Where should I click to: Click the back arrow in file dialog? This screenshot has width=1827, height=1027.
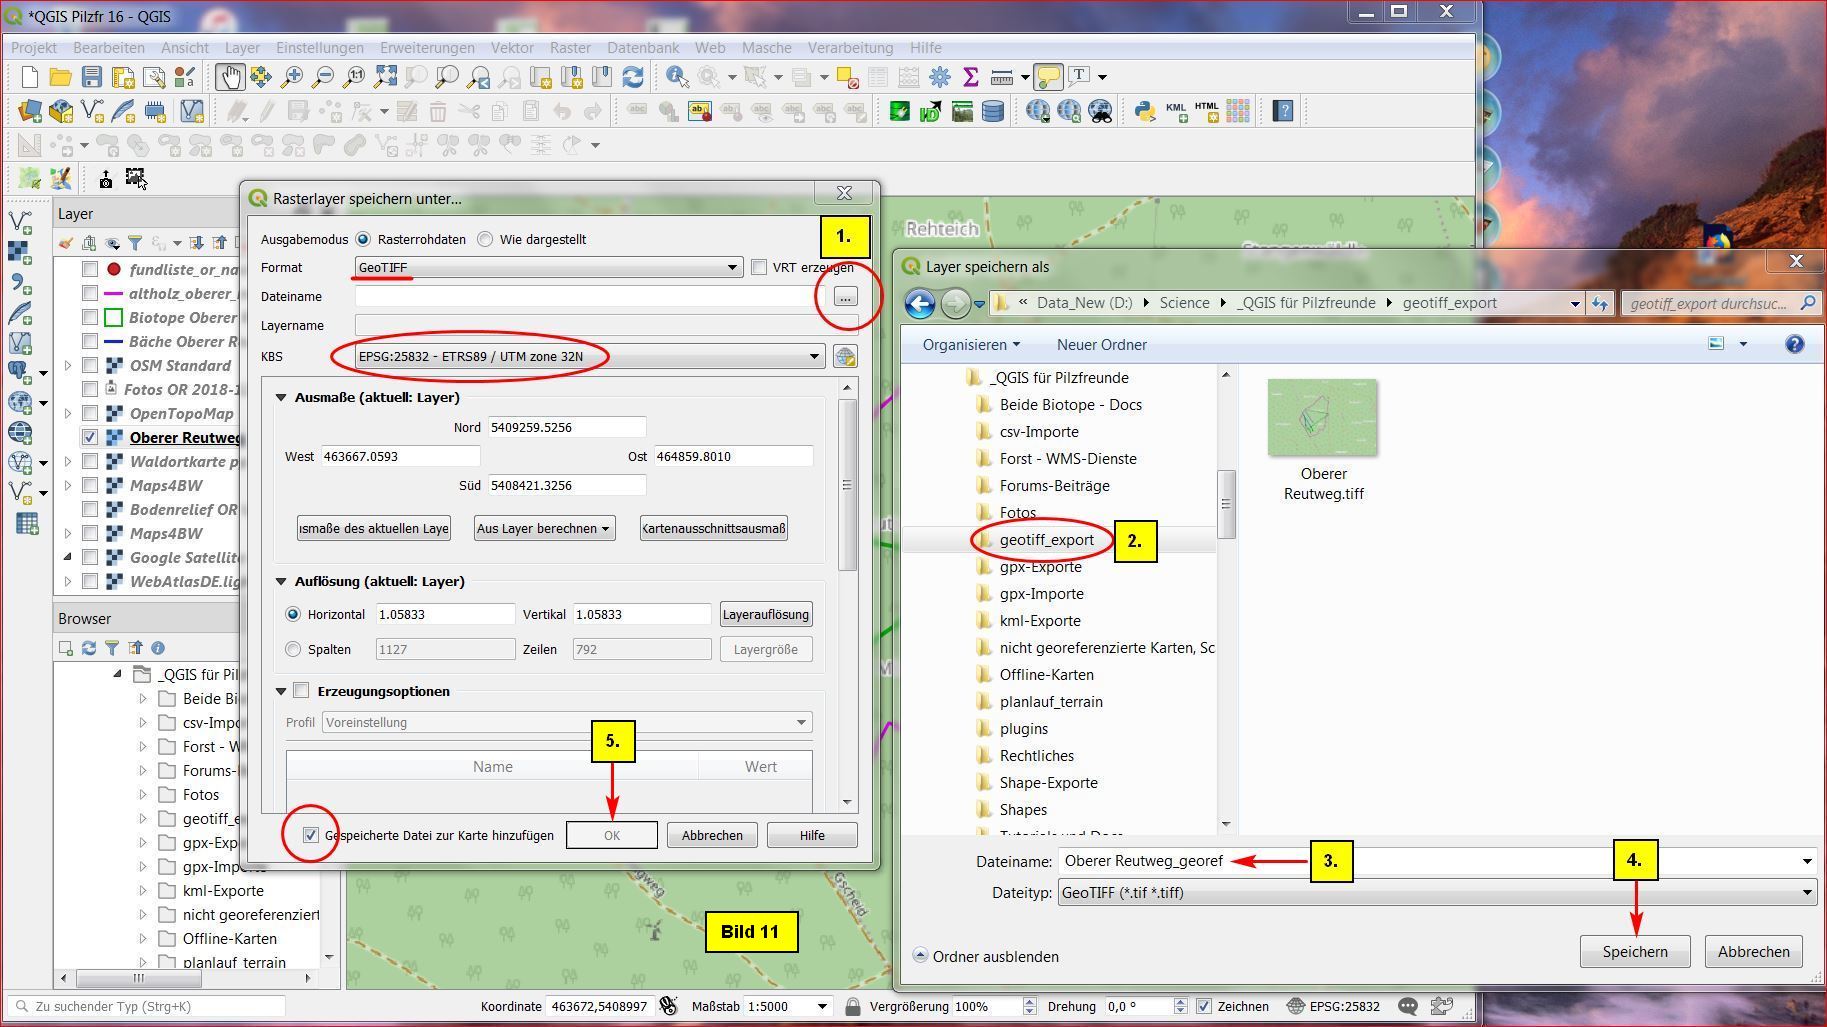coord(919,303)
